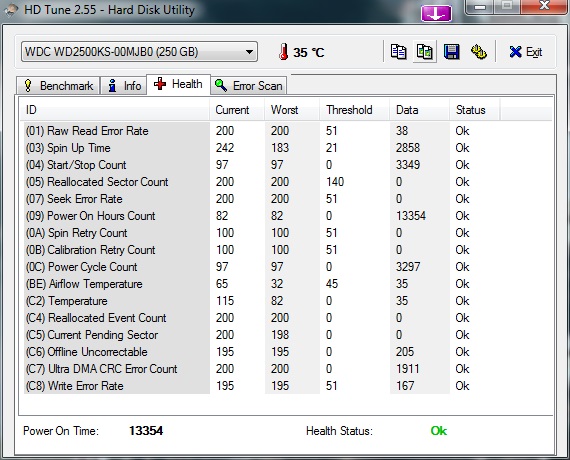
Task: Click the copy screenshot toolbar icon
Action: pyautogui.click(x=425, y=52)
